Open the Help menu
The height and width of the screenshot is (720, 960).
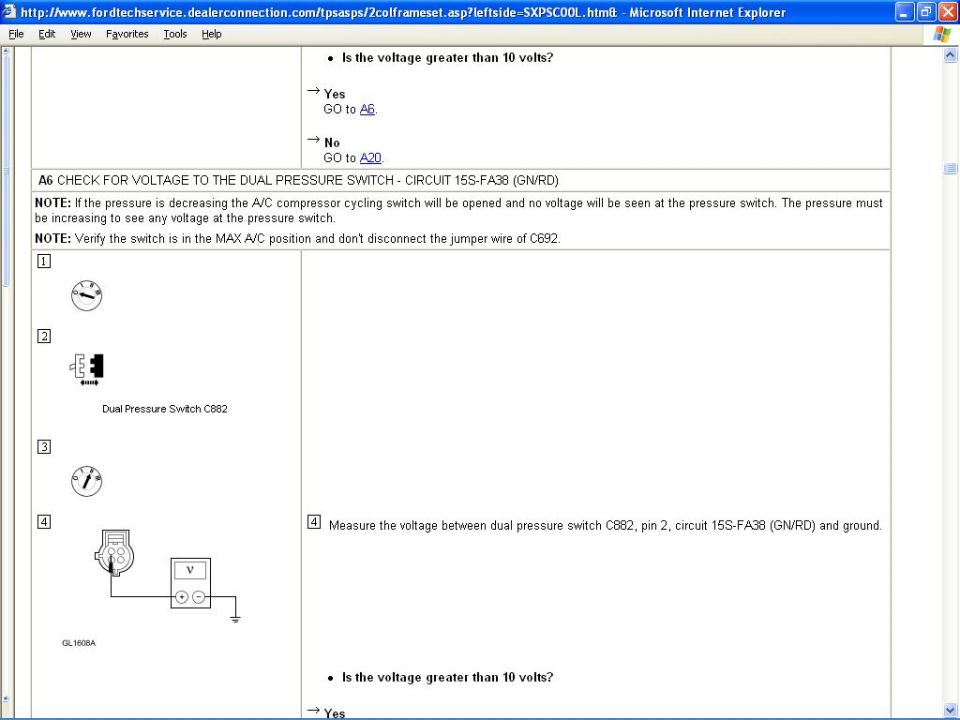pos(211,34)
